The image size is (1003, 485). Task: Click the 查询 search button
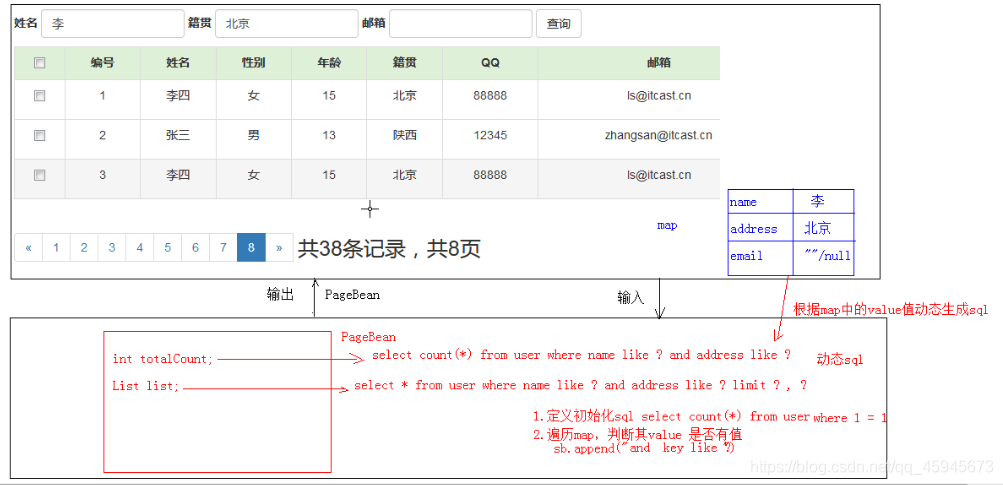(558, 24)
